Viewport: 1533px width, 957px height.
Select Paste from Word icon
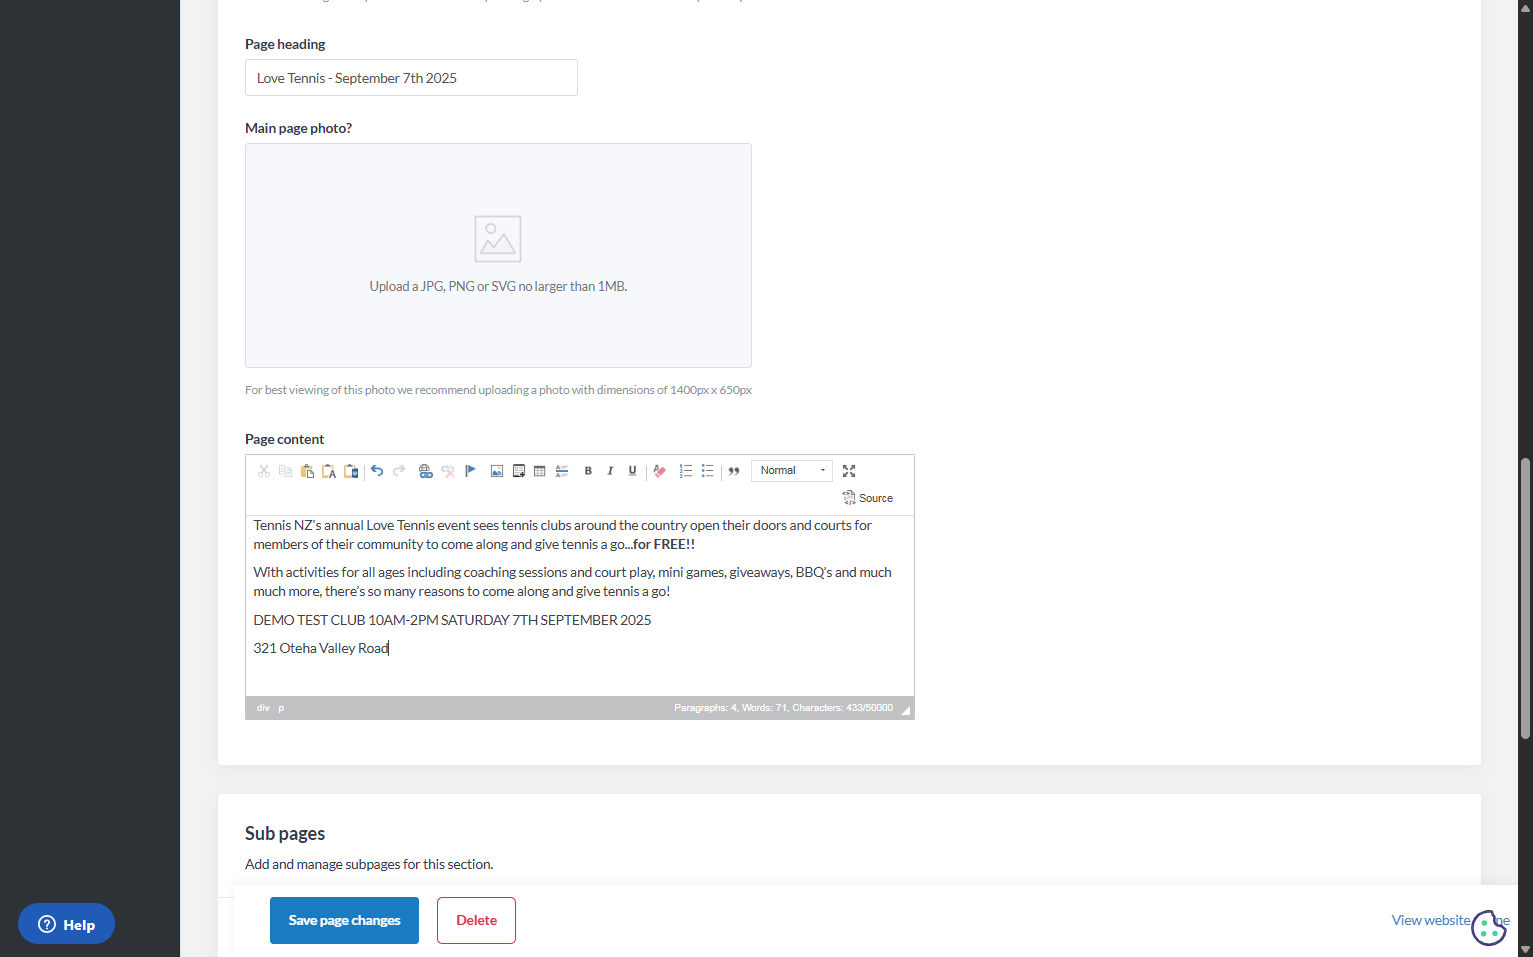tap(351, 471)
